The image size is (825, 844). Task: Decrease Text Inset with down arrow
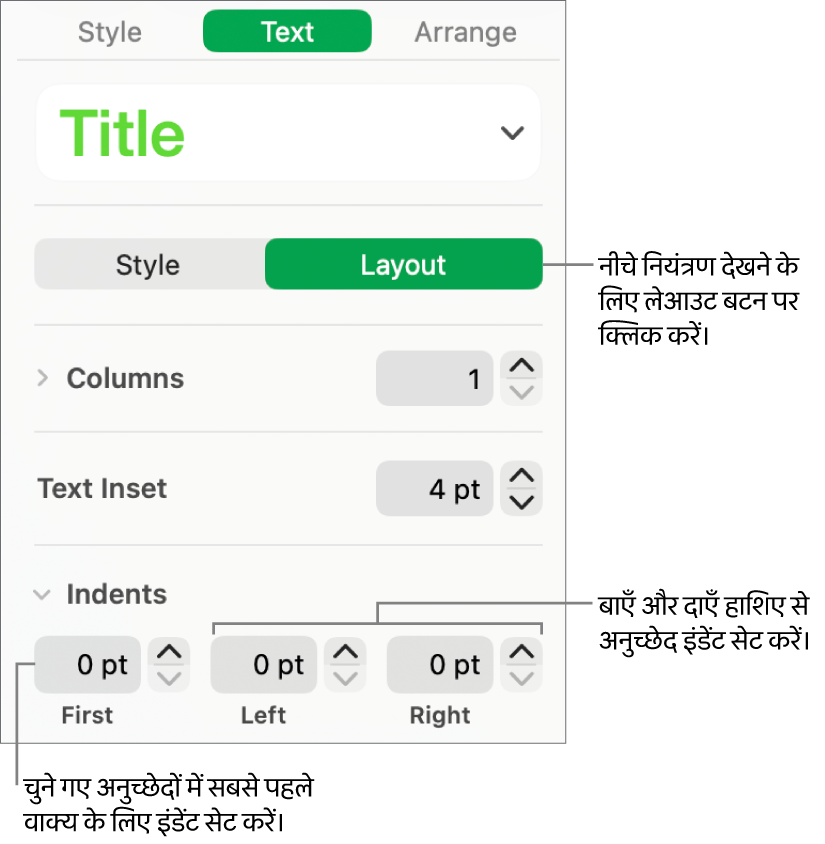[521, 501]
